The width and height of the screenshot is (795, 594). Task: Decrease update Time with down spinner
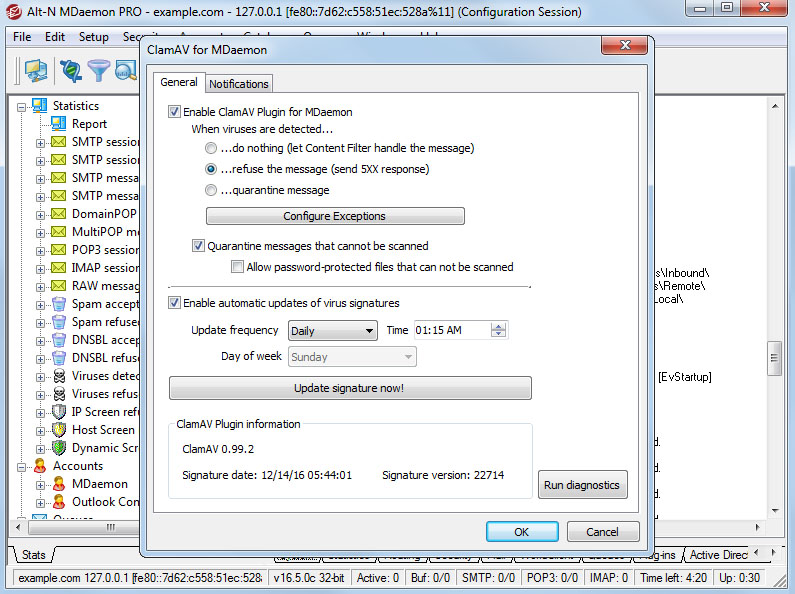(498, 335)
